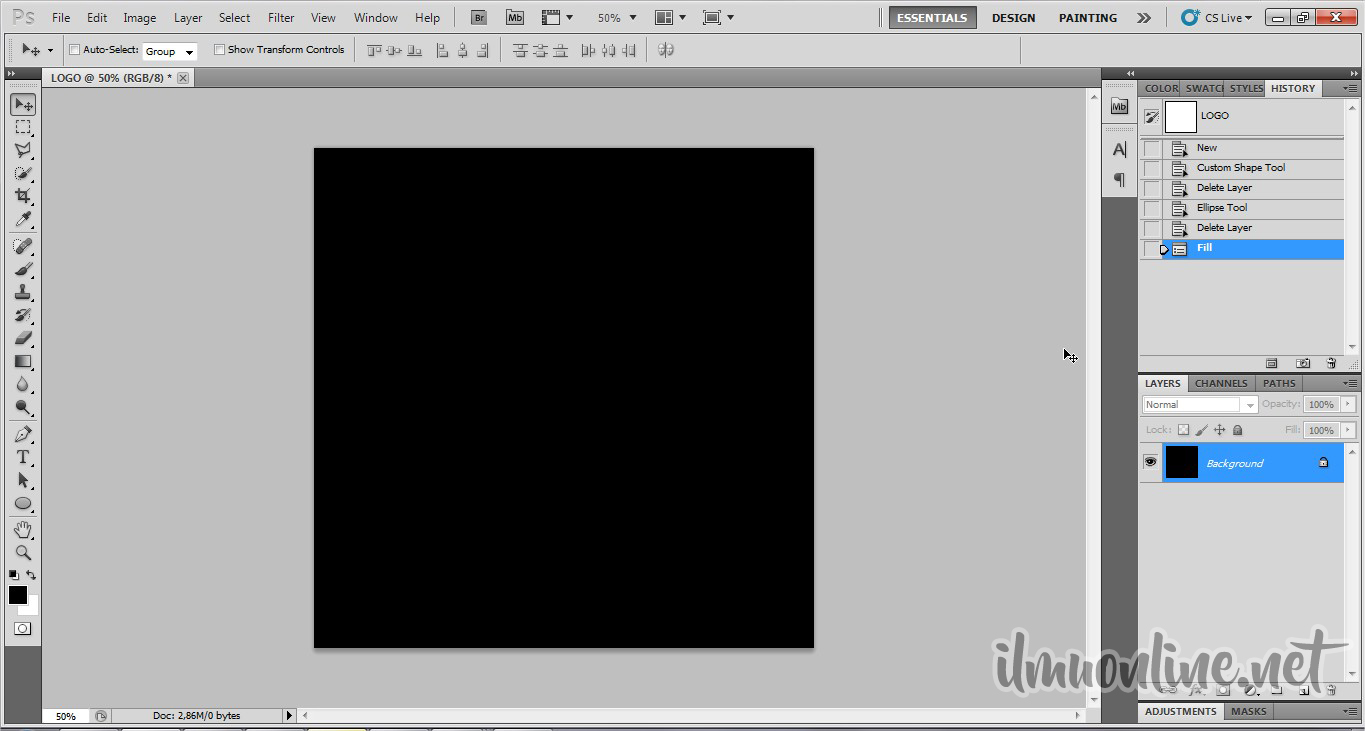Viewport: 1365px width, 731px height.
Task: Click the black foreground color swatch
Action: (x=17, y=595)
